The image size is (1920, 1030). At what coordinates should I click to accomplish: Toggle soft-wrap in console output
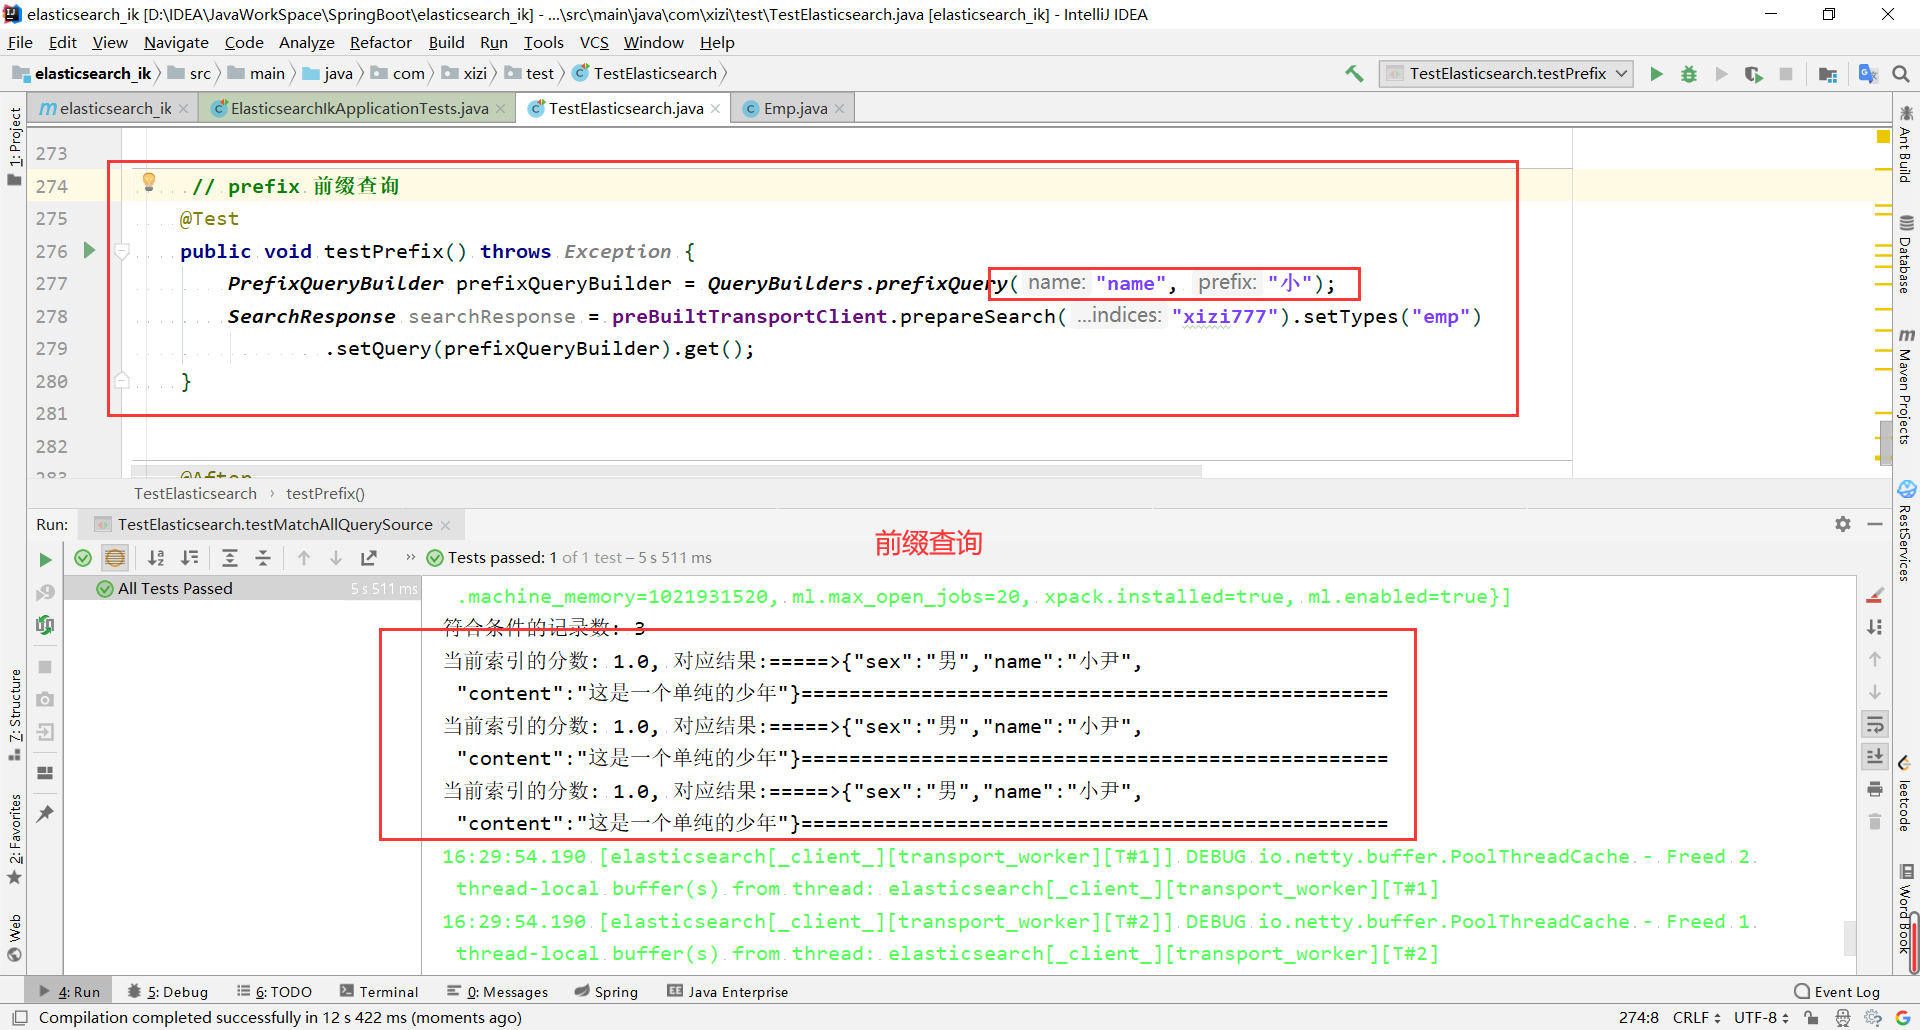[x=1875, y=724]
